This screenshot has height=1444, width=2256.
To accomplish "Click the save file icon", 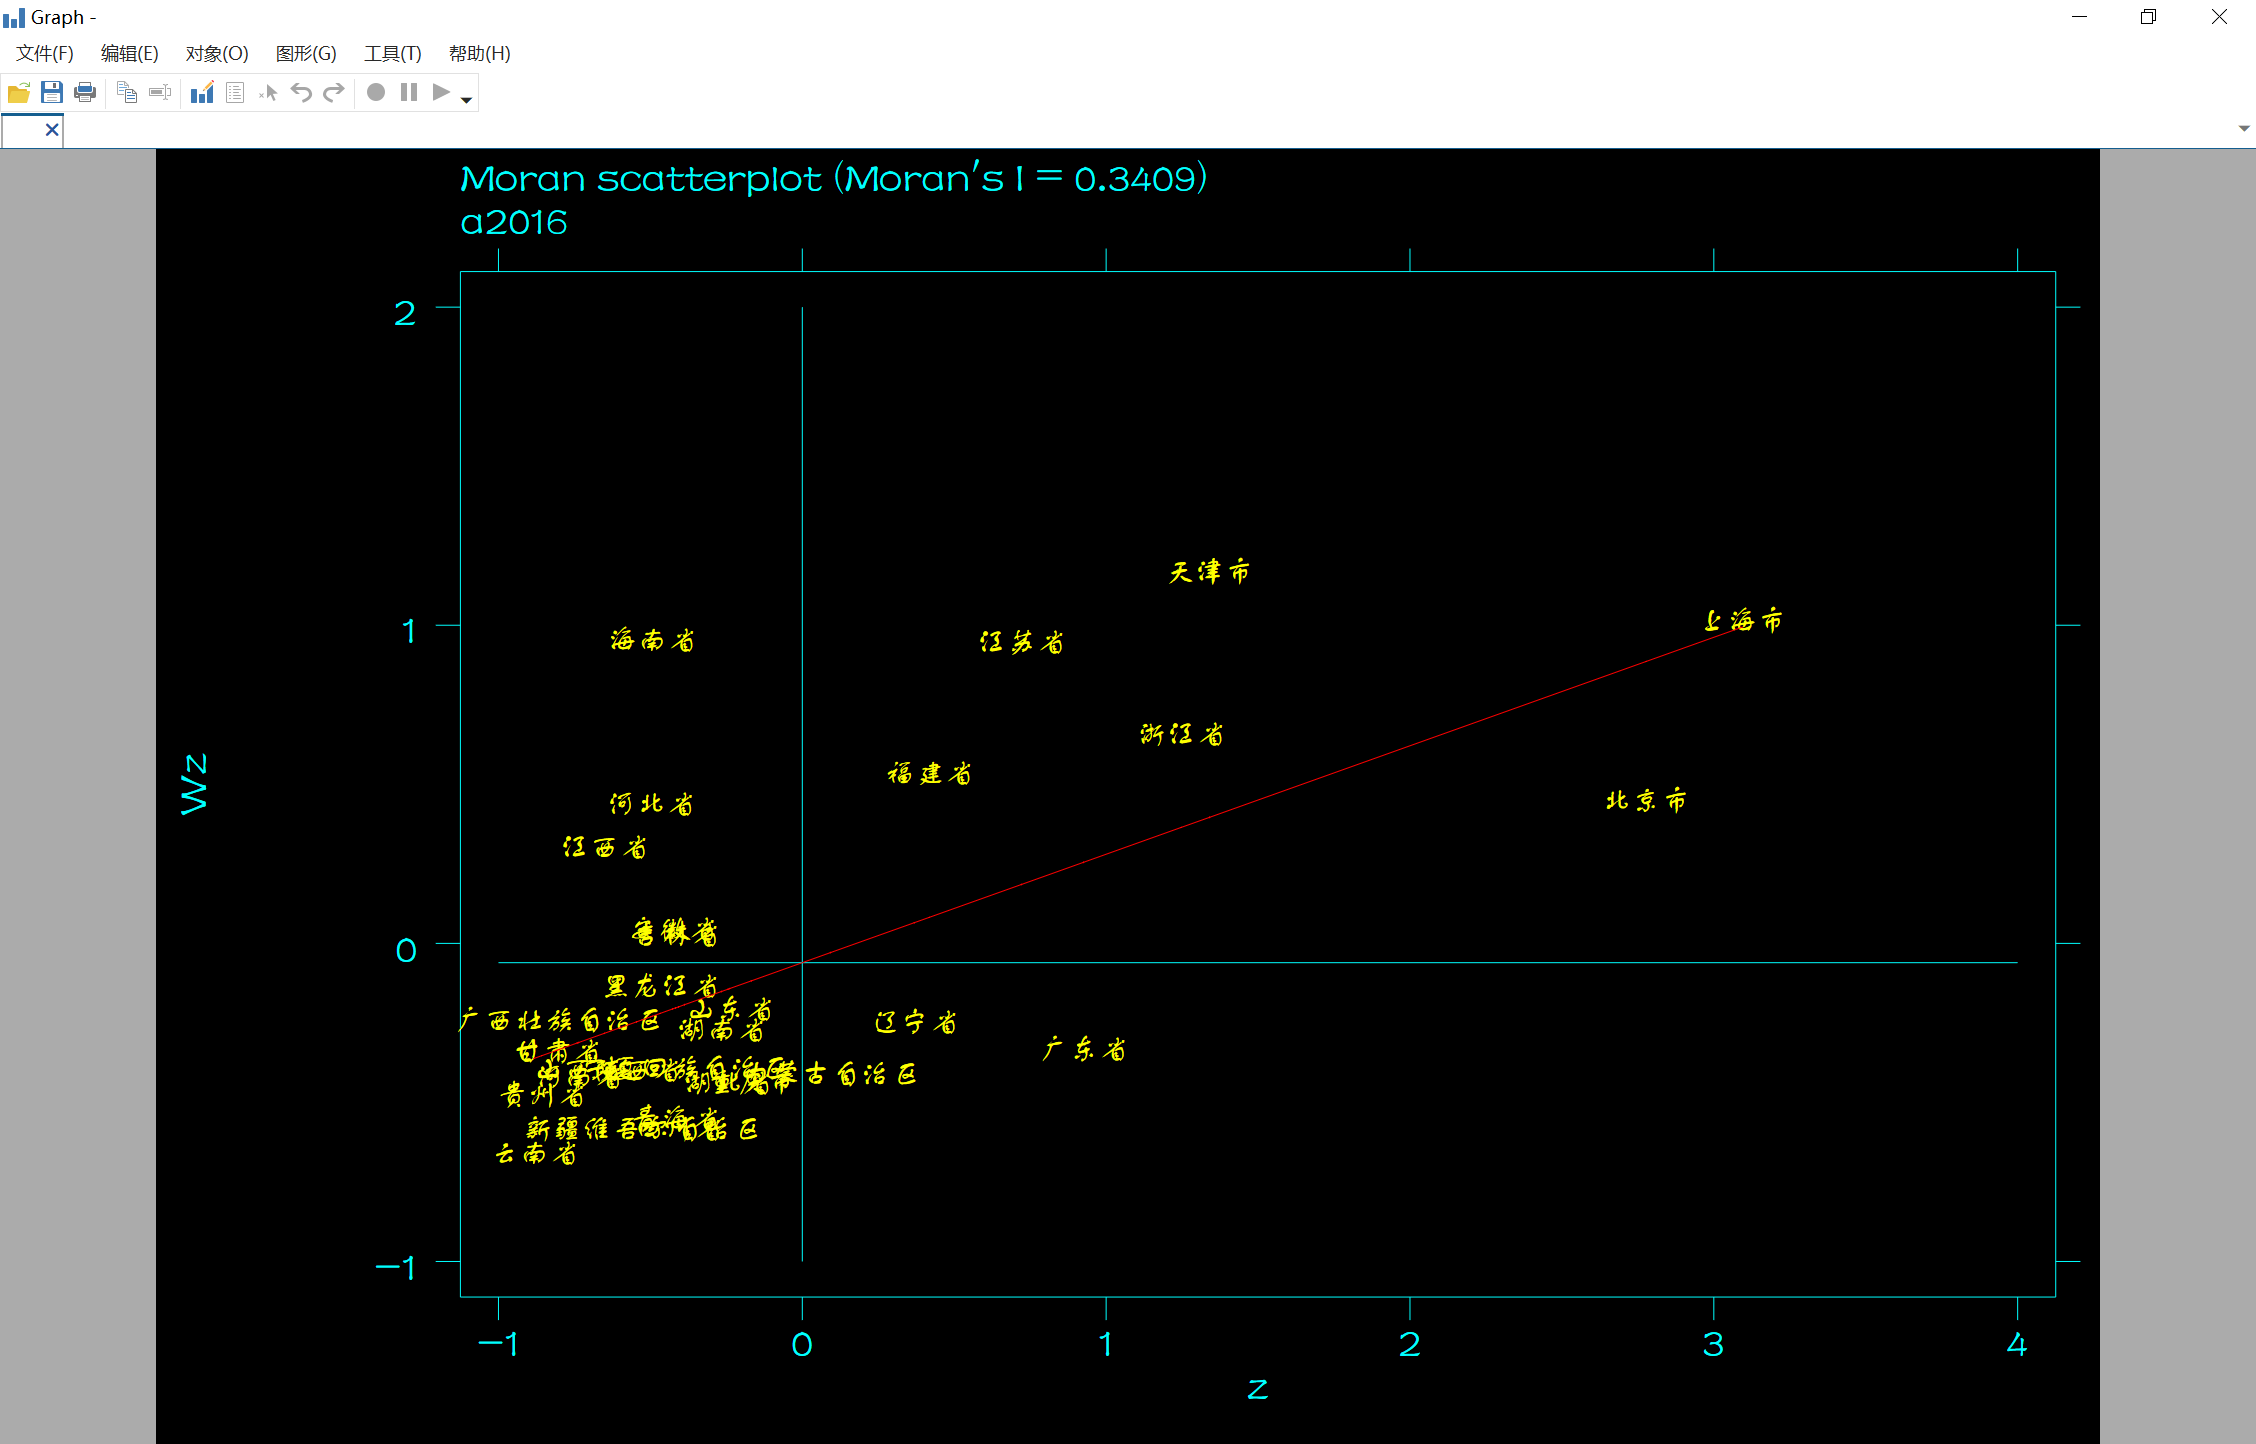I will pyautogui.click(x=51, y=92).
